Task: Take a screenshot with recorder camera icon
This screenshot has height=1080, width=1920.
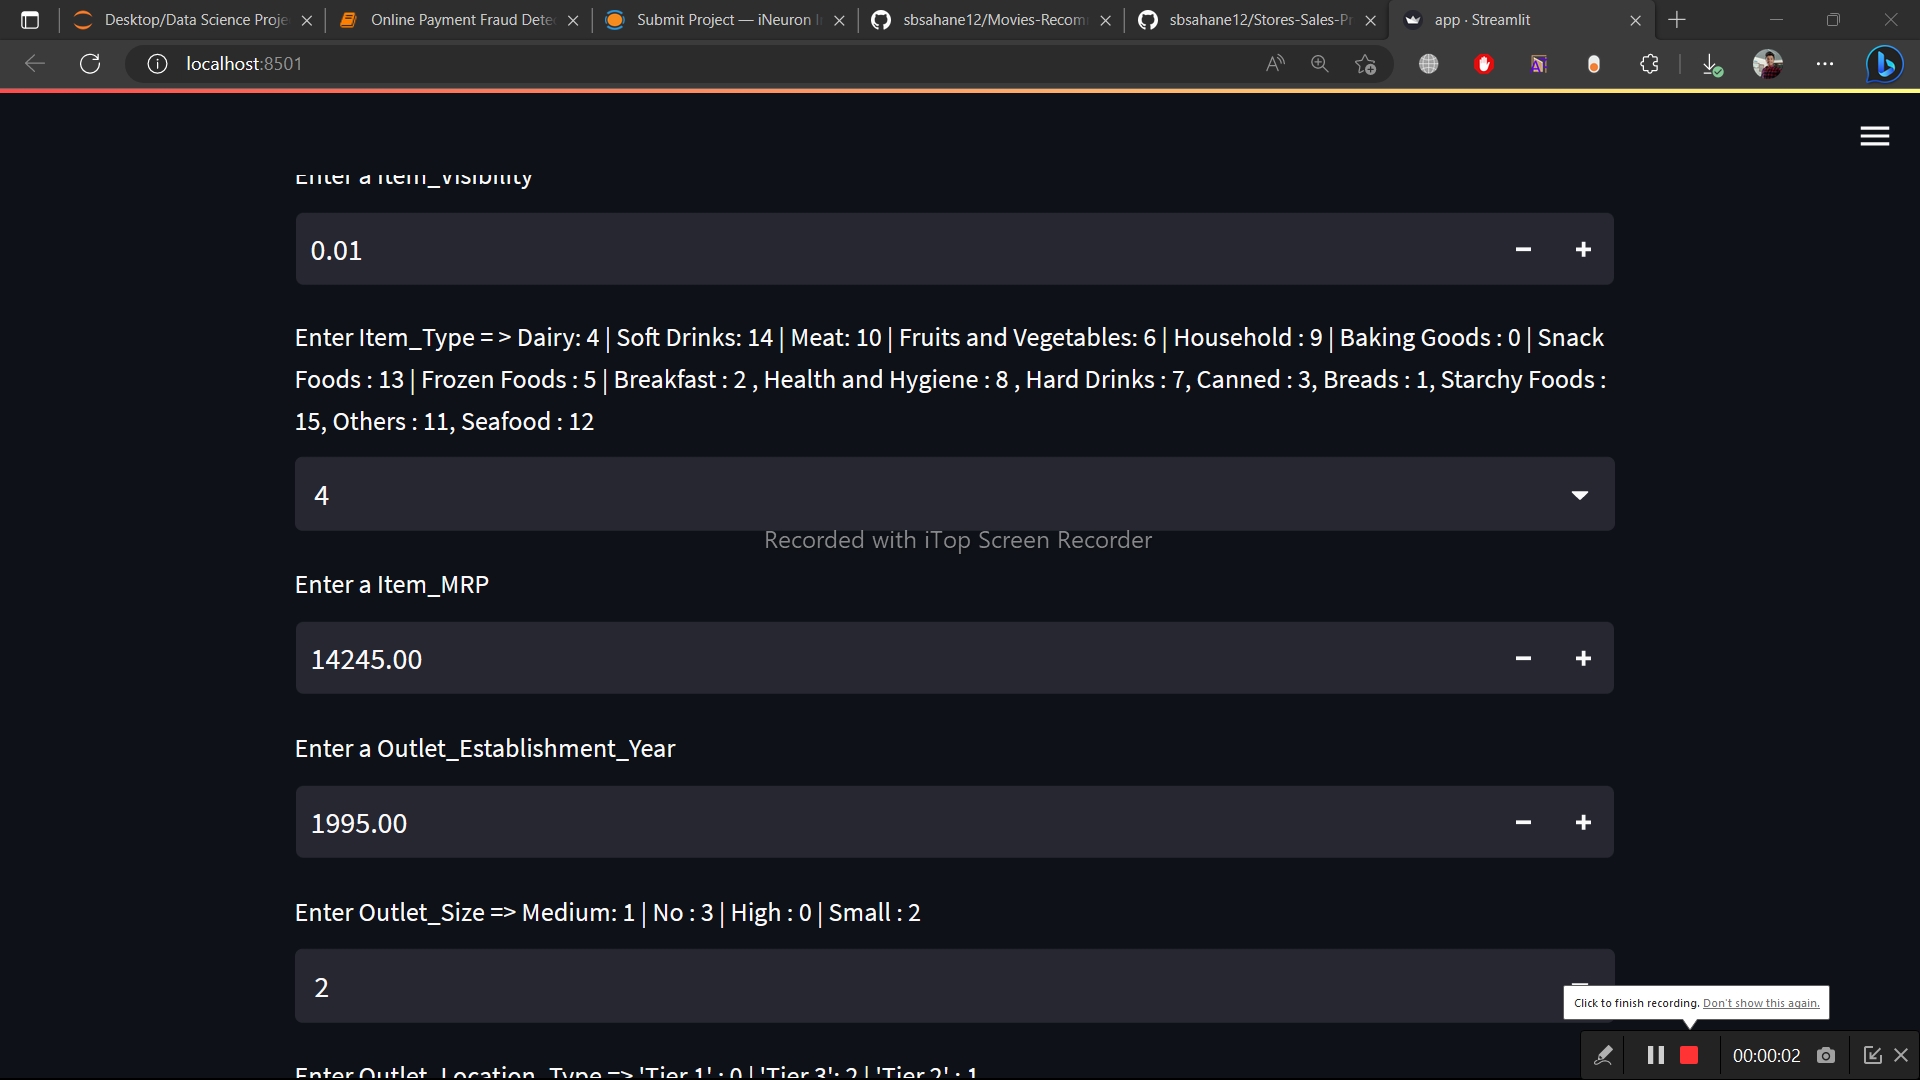Action: click(1826, 1056)
